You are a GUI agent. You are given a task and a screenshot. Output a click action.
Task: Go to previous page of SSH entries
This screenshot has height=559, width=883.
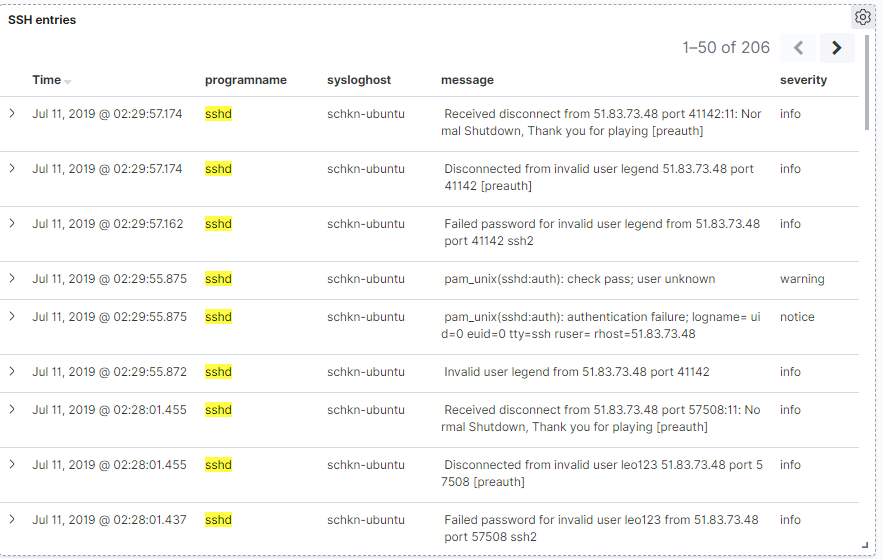(798, 48)
